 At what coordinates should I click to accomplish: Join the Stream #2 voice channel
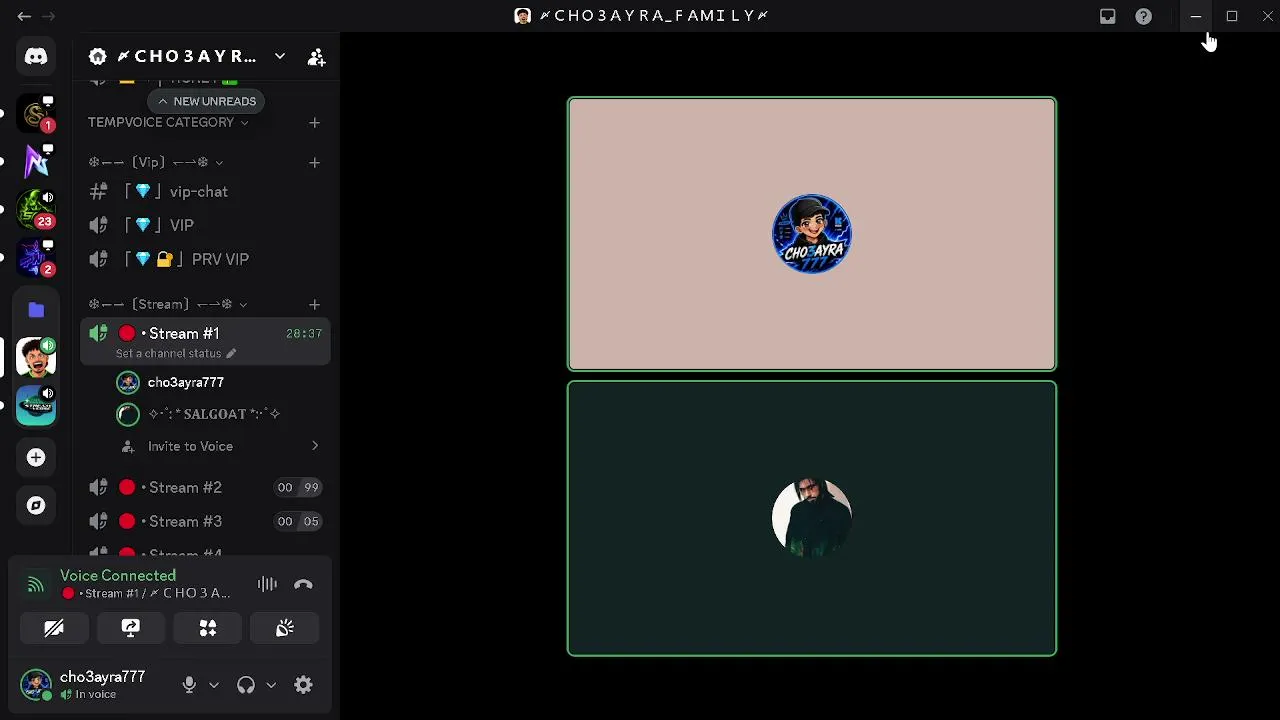point(206,488)
